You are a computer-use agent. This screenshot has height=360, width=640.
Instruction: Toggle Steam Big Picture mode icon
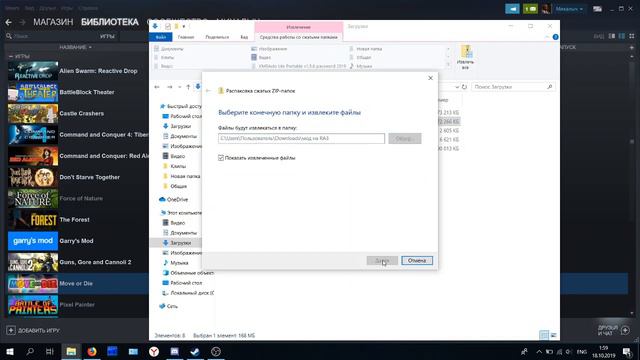597,9
